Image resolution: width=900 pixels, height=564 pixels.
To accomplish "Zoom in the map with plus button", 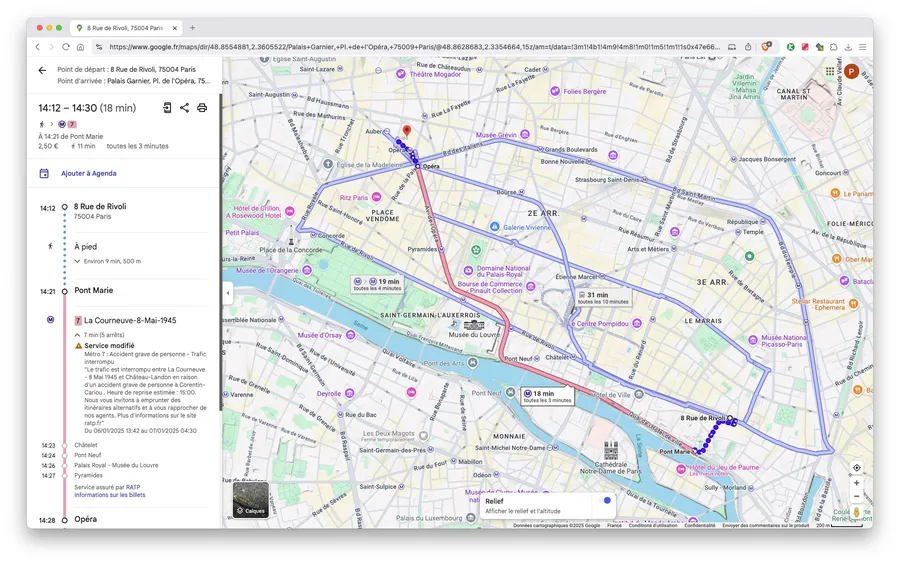I will point(856,483).
